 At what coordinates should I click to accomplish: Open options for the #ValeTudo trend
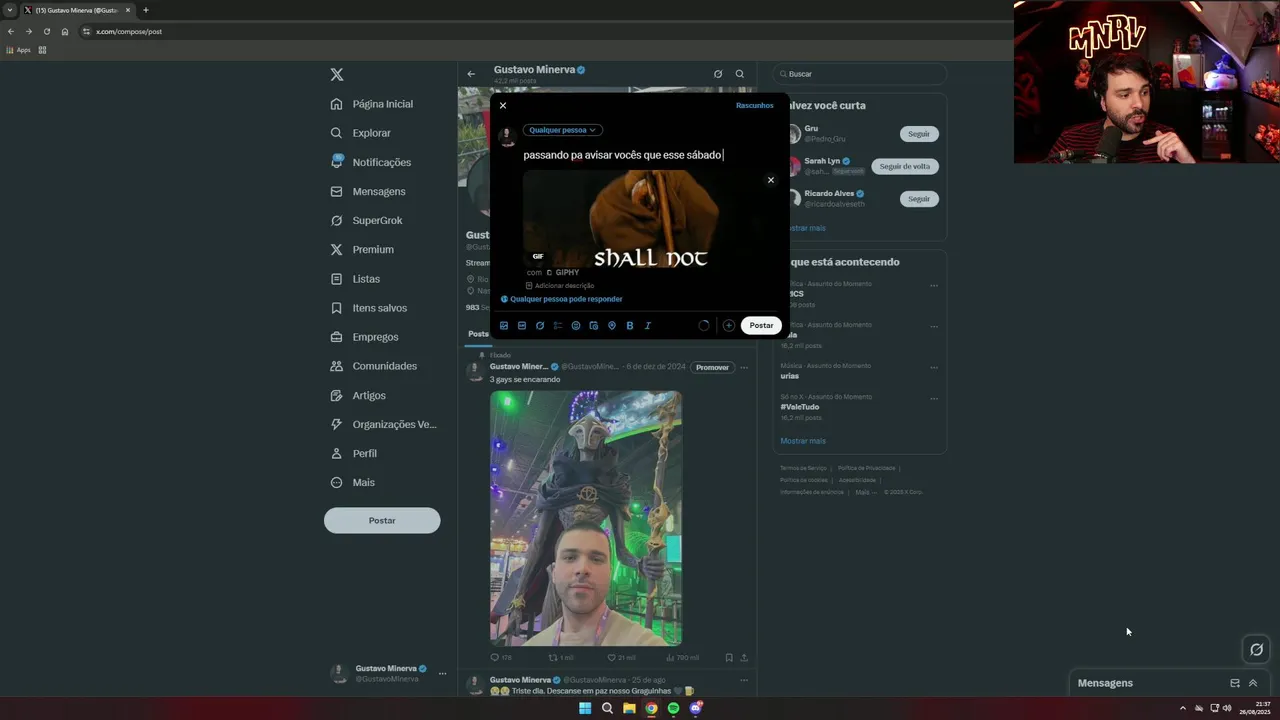pyautogui.click(x=934, y=399)
